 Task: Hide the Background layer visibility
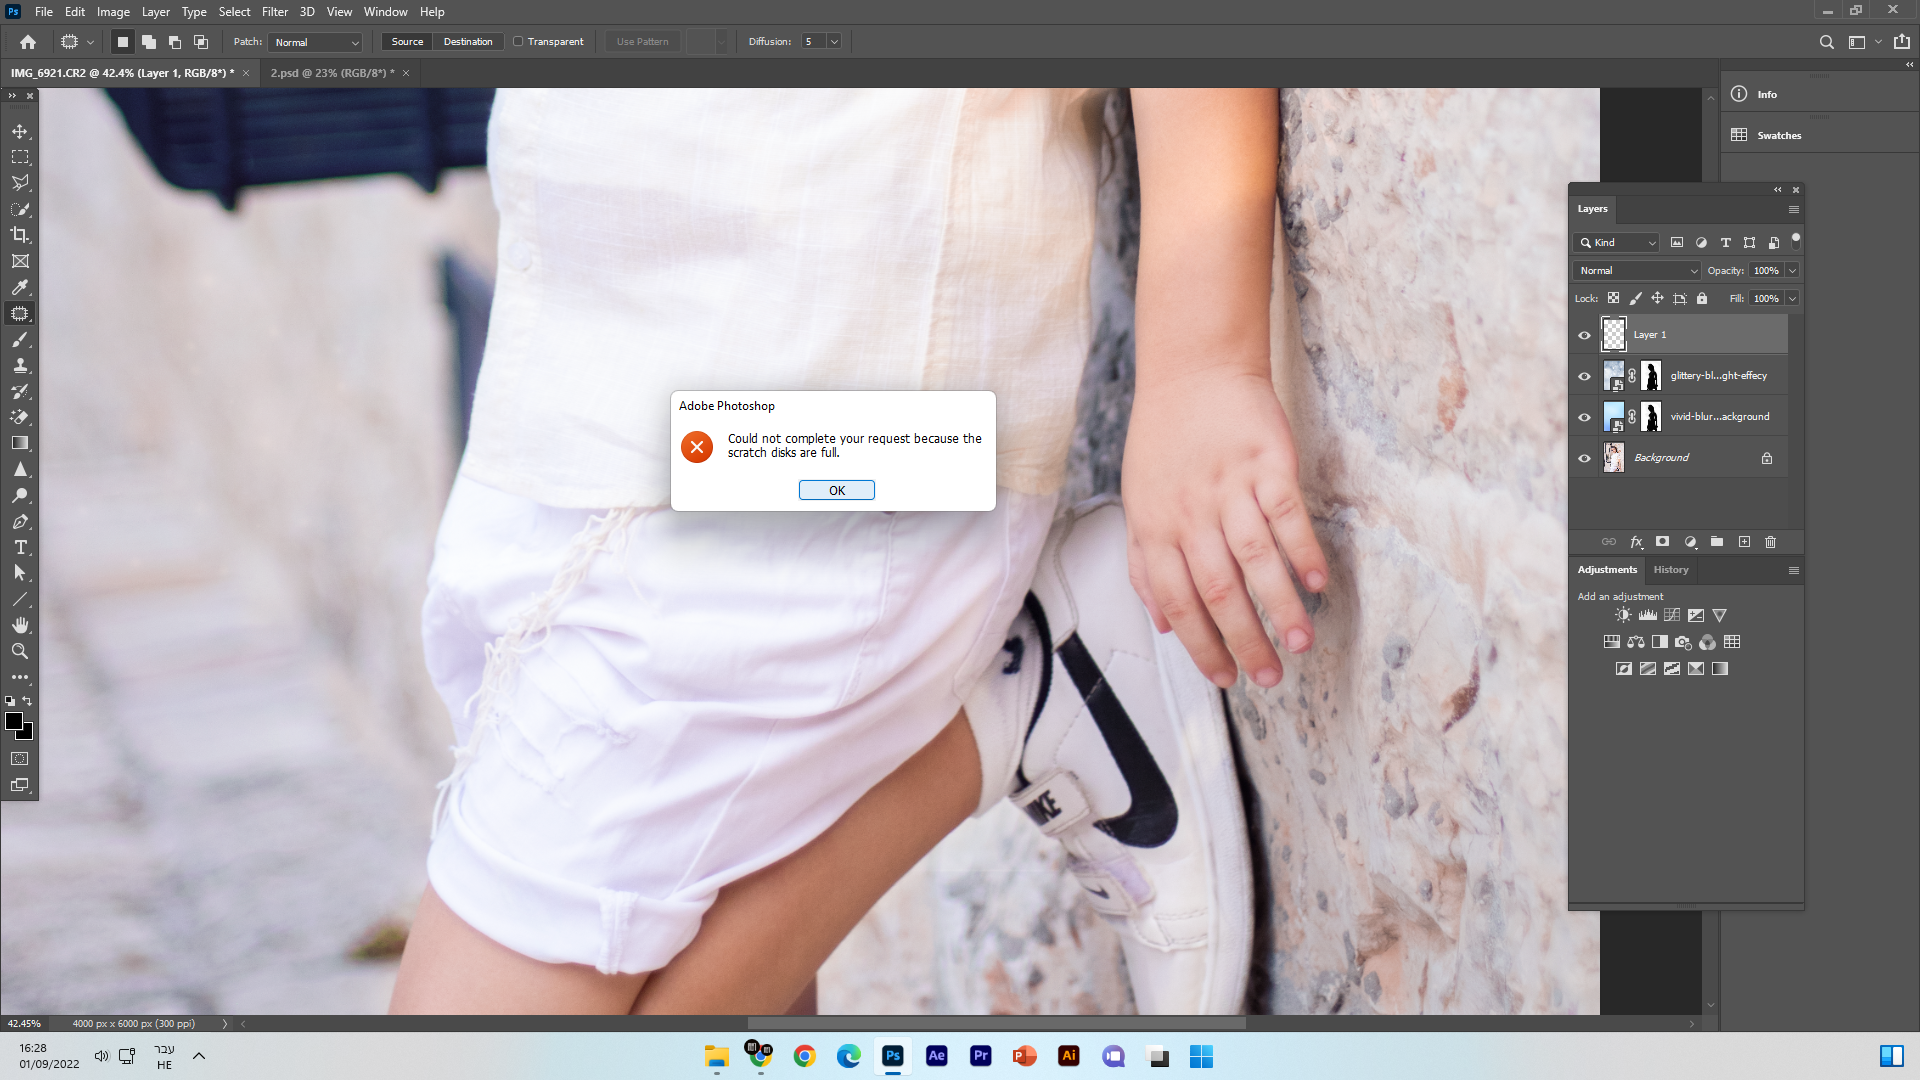tap(1584, 458)
